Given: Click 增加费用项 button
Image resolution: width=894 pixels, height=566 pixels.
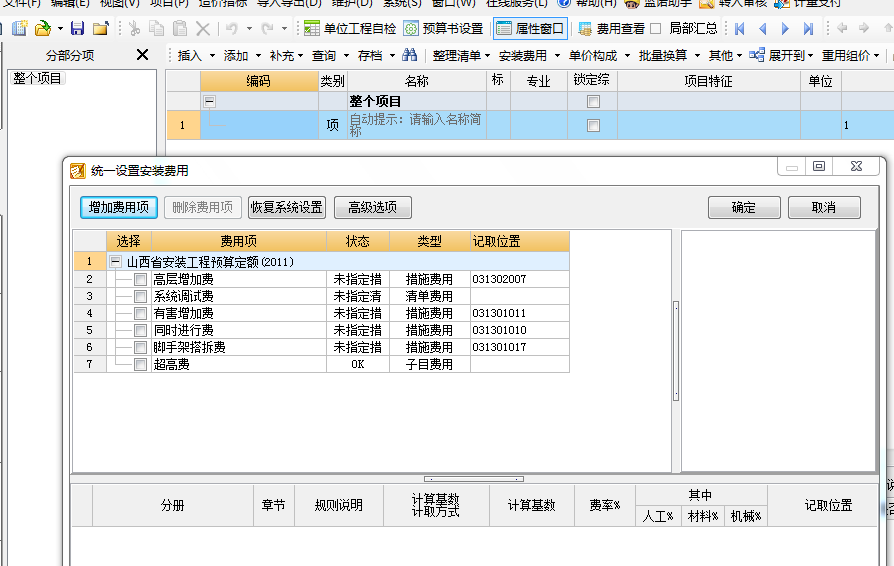Looking at the screenshot, I should pos(119,207).
